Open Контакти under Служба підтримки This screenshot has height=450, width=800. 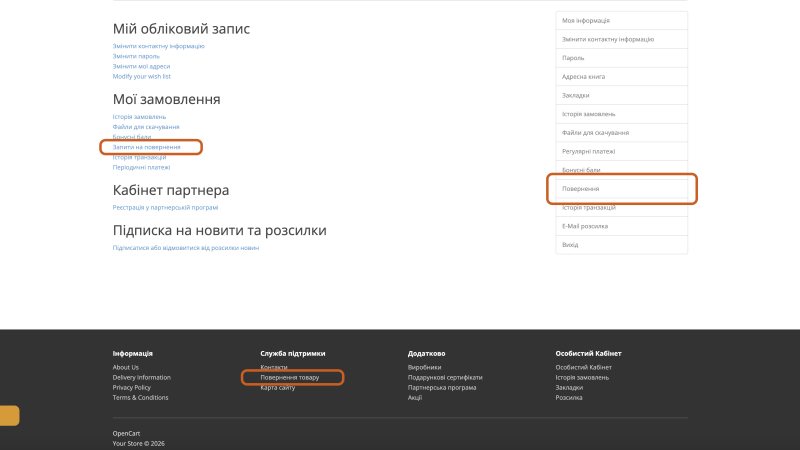[274, 367]
